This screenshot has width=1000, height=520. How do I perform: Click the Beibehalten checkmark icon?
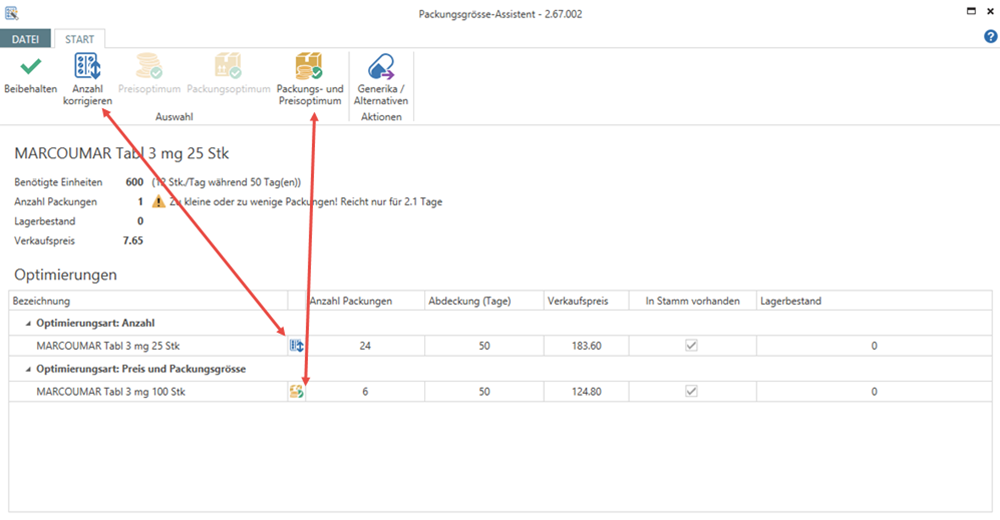(x=30, y=66)
